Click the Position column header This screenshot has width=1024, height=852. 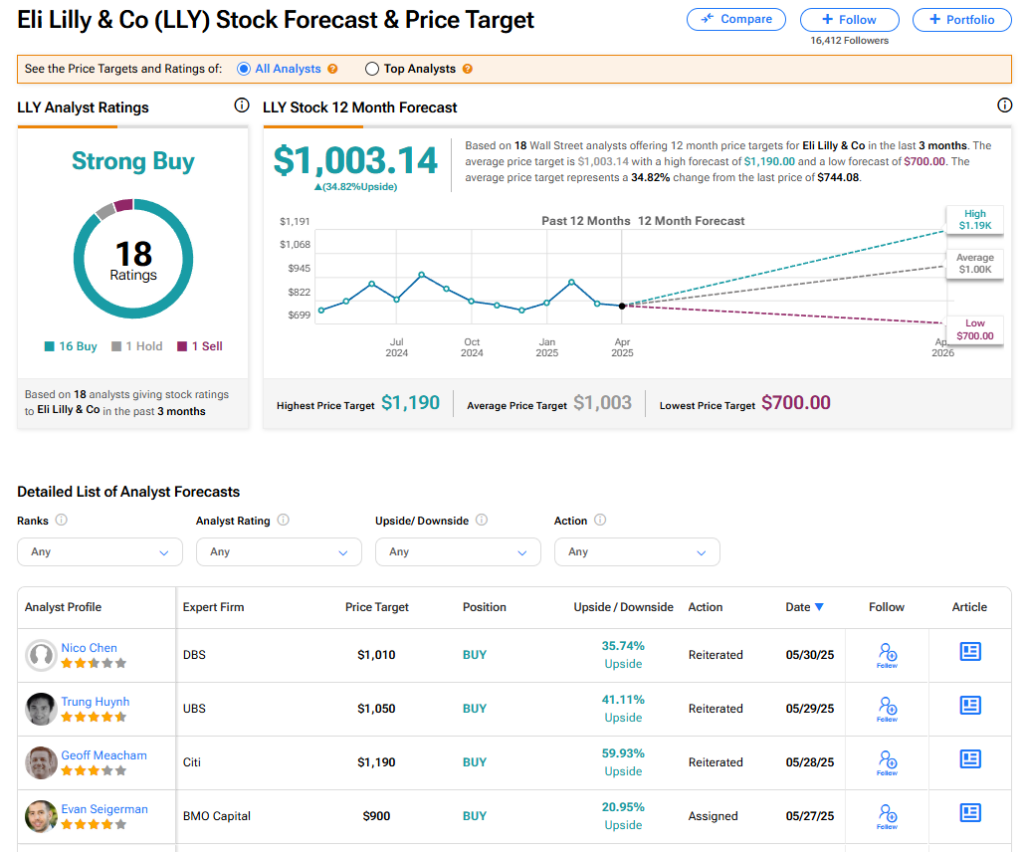tap(485, 607)
